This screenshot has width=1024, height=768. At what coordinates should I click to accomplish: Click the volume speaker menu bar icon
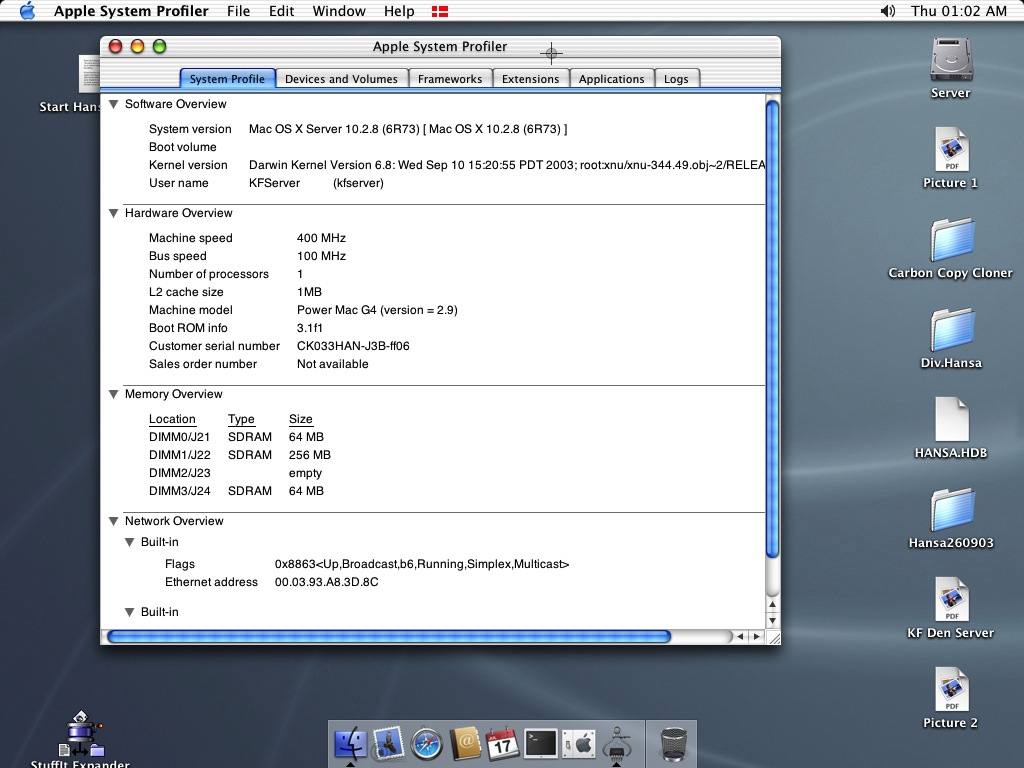(x=888, y=11)
